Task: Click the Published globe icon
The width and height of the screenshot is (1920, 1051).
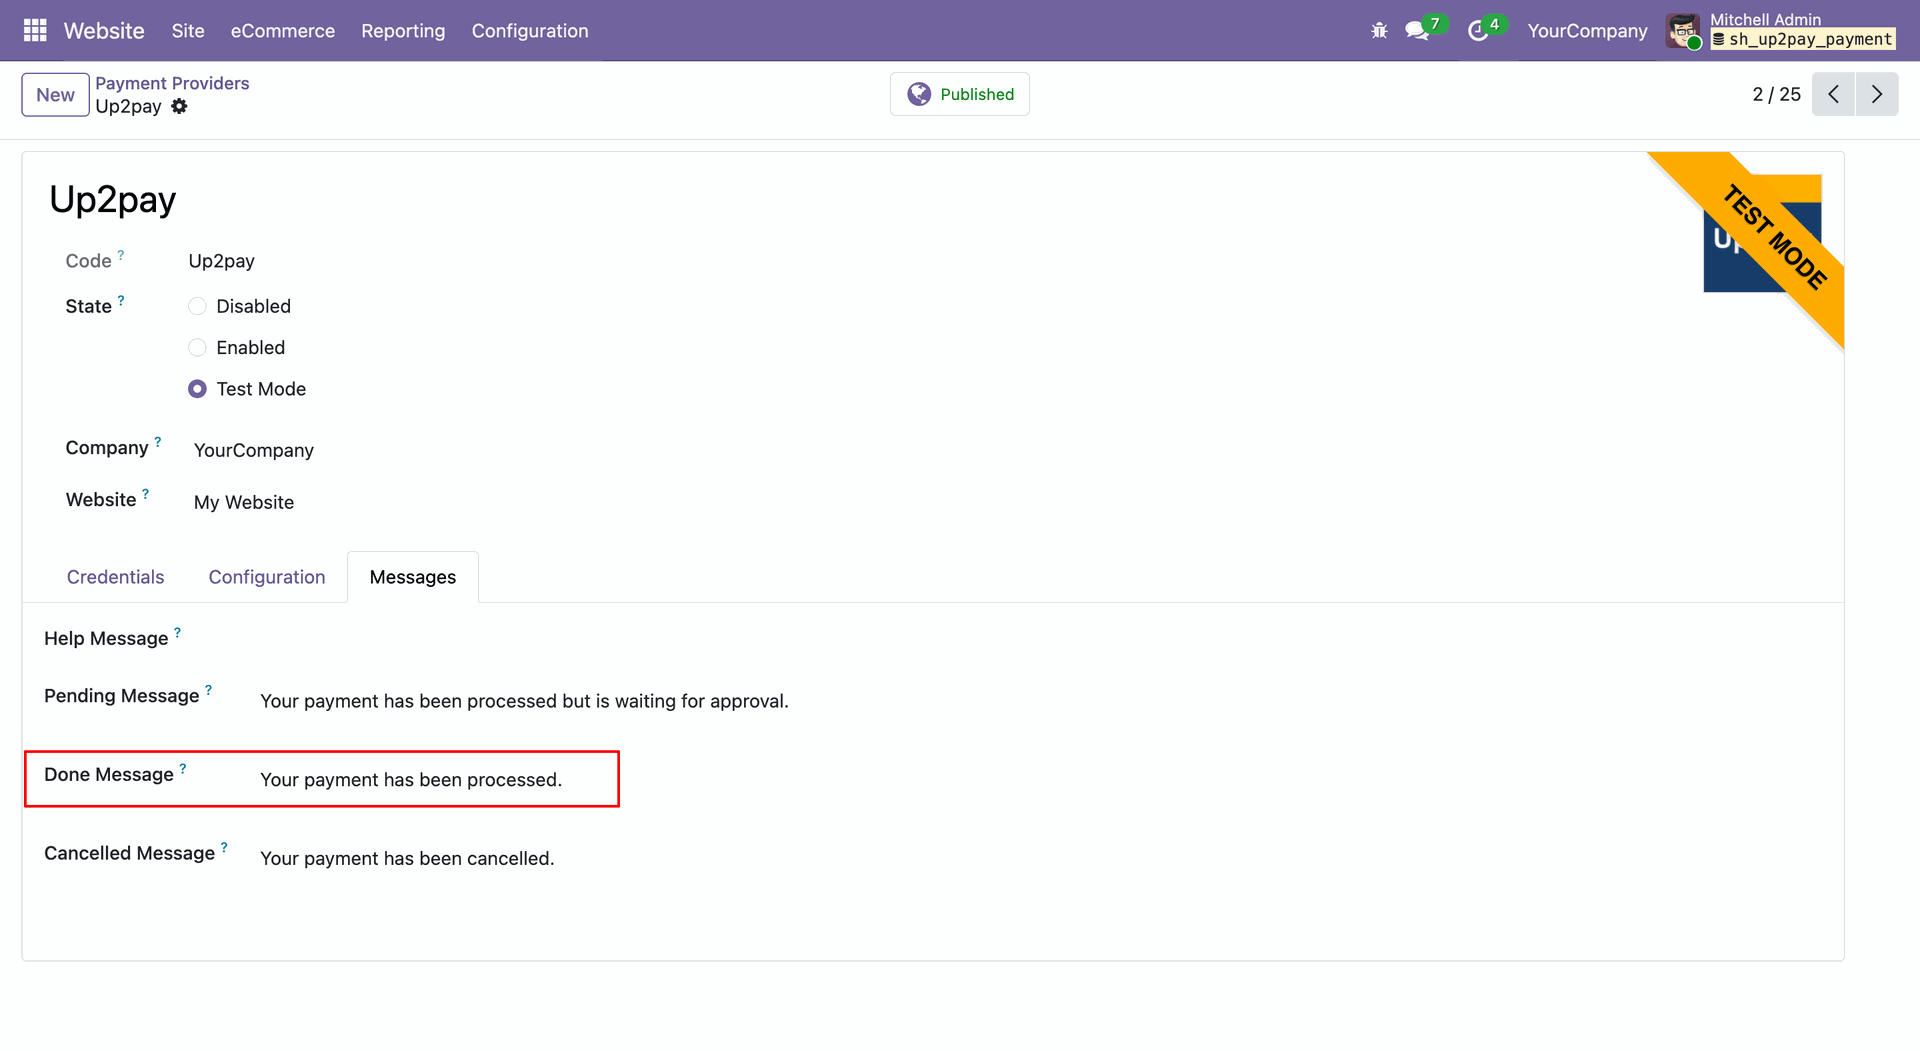Action: 919,94
